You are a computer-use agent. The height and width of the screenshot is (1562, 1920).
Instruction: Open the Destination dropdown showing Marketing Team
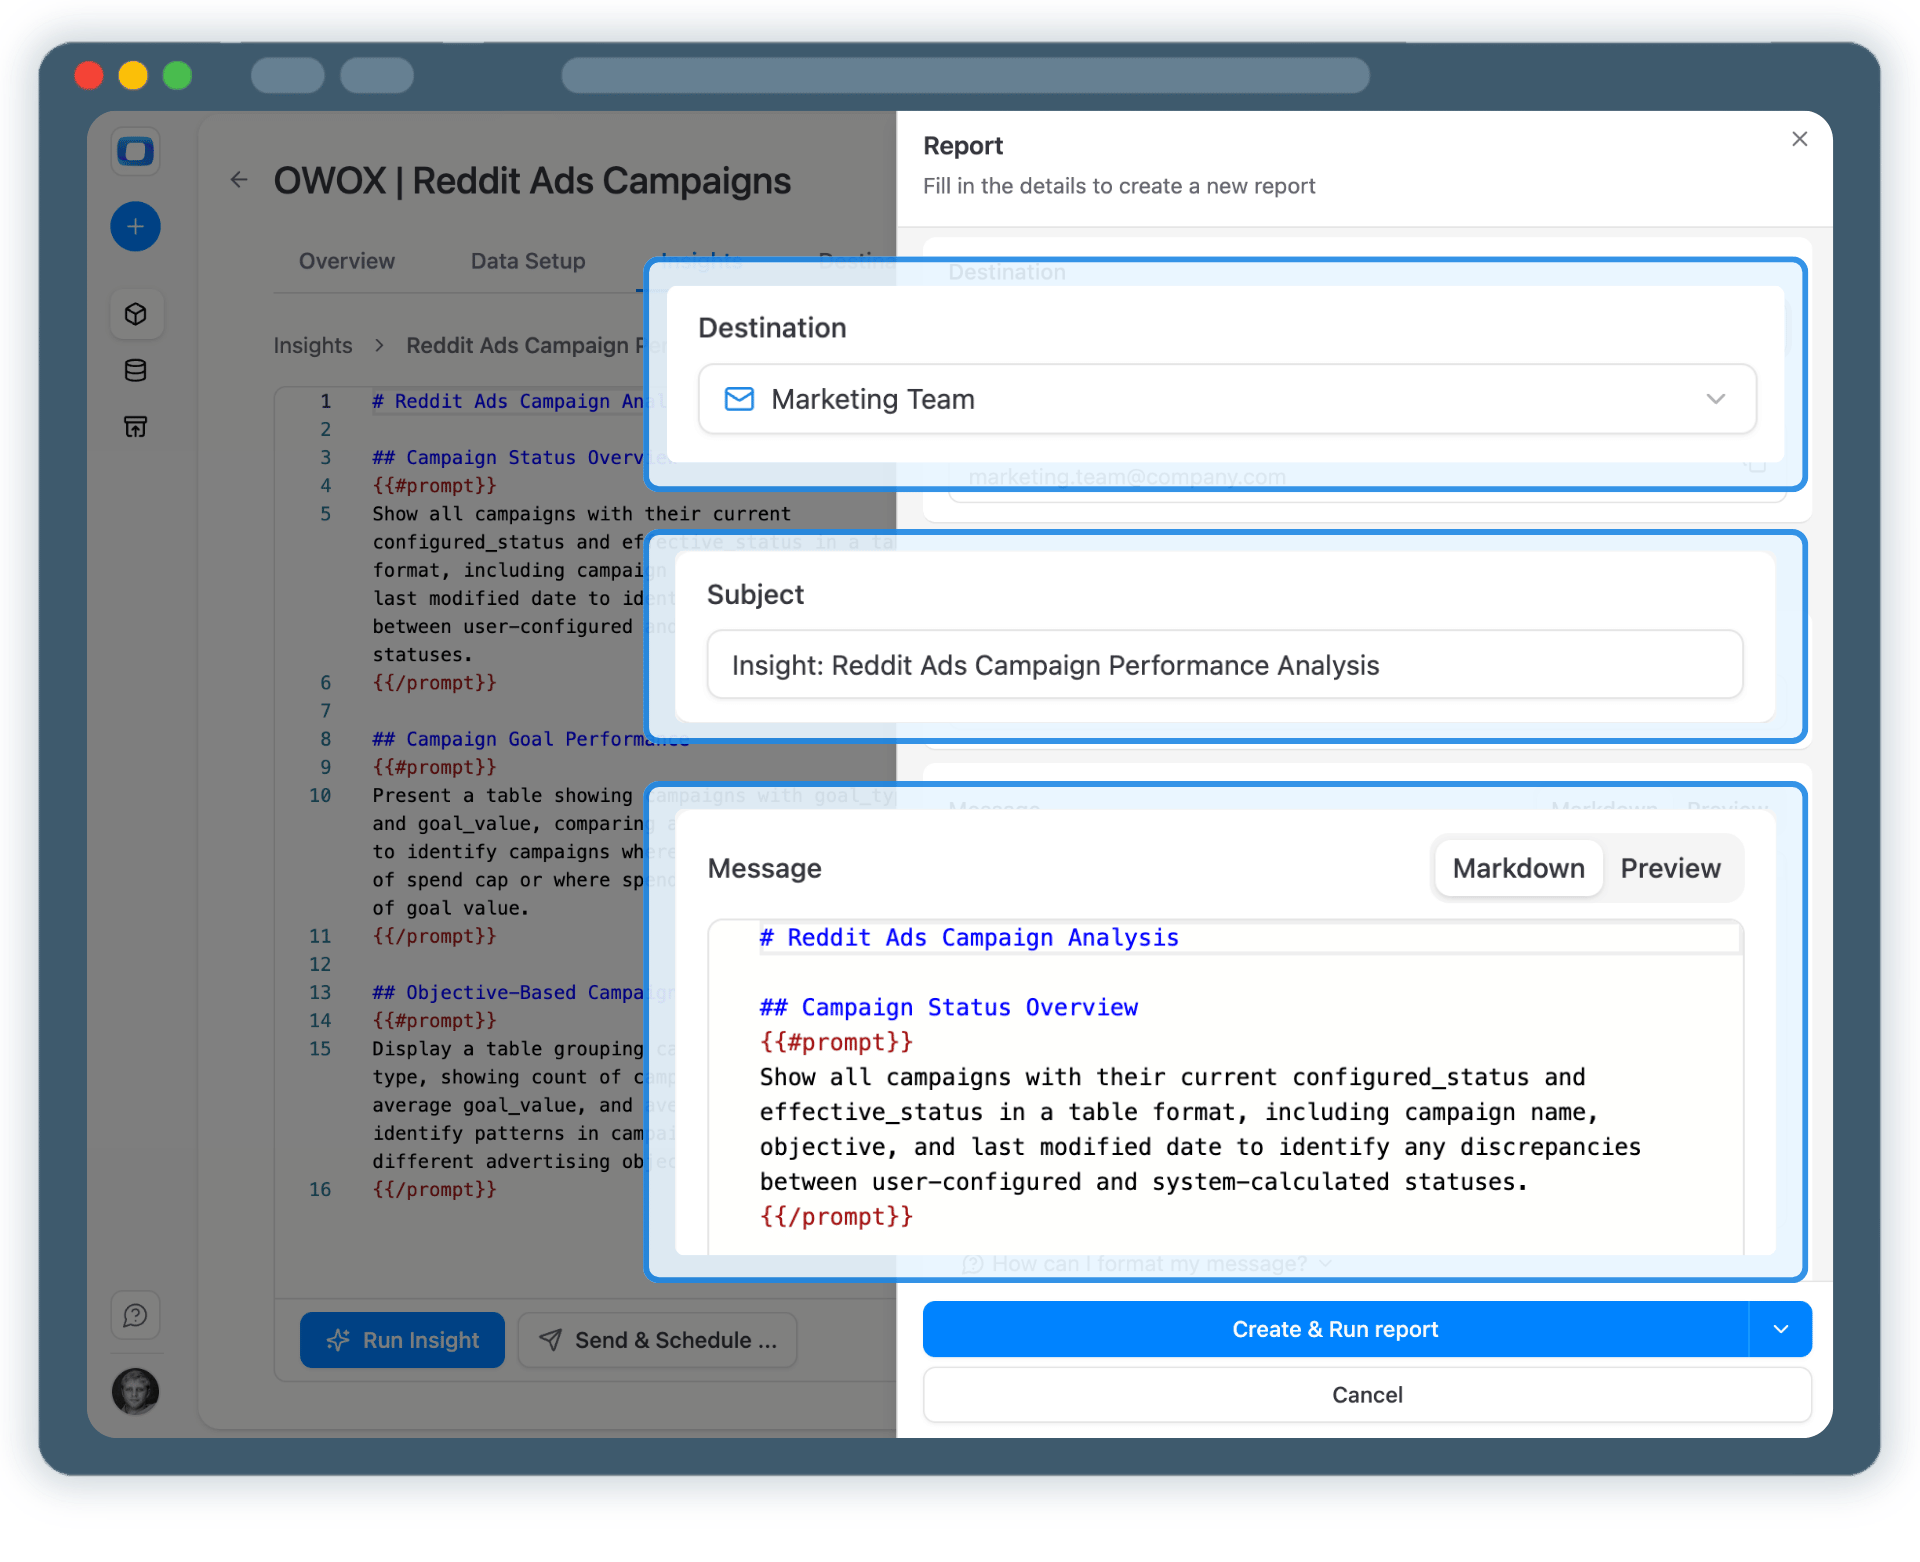point(1716,399)
